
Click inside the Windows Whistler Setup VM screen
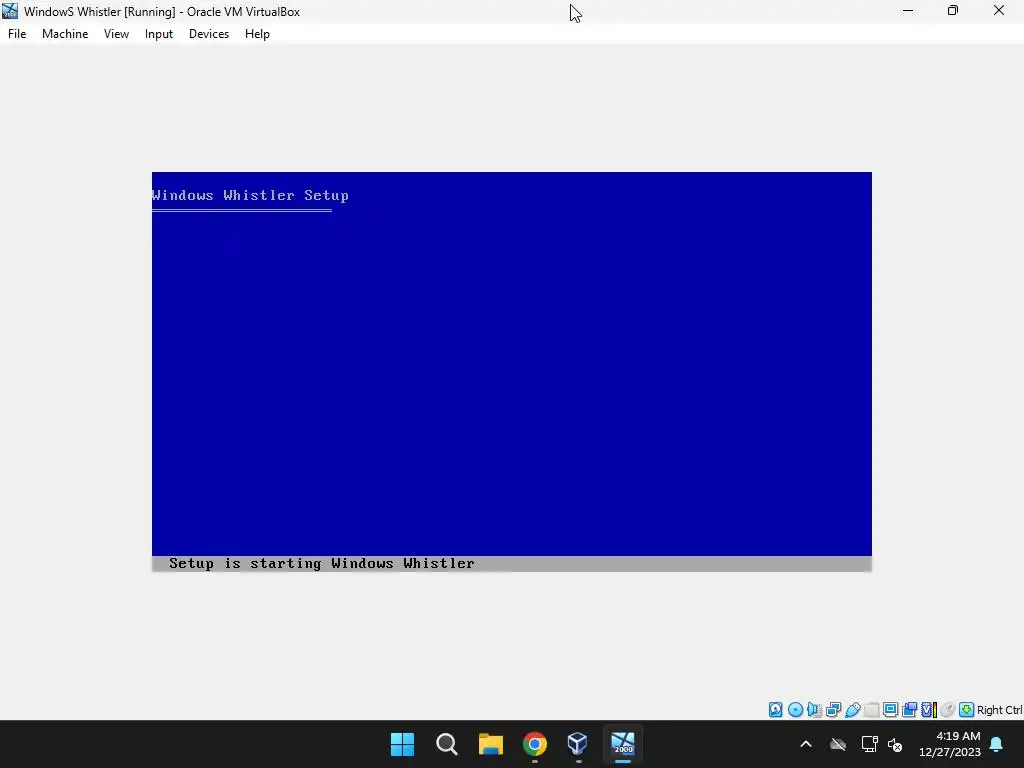511,372
